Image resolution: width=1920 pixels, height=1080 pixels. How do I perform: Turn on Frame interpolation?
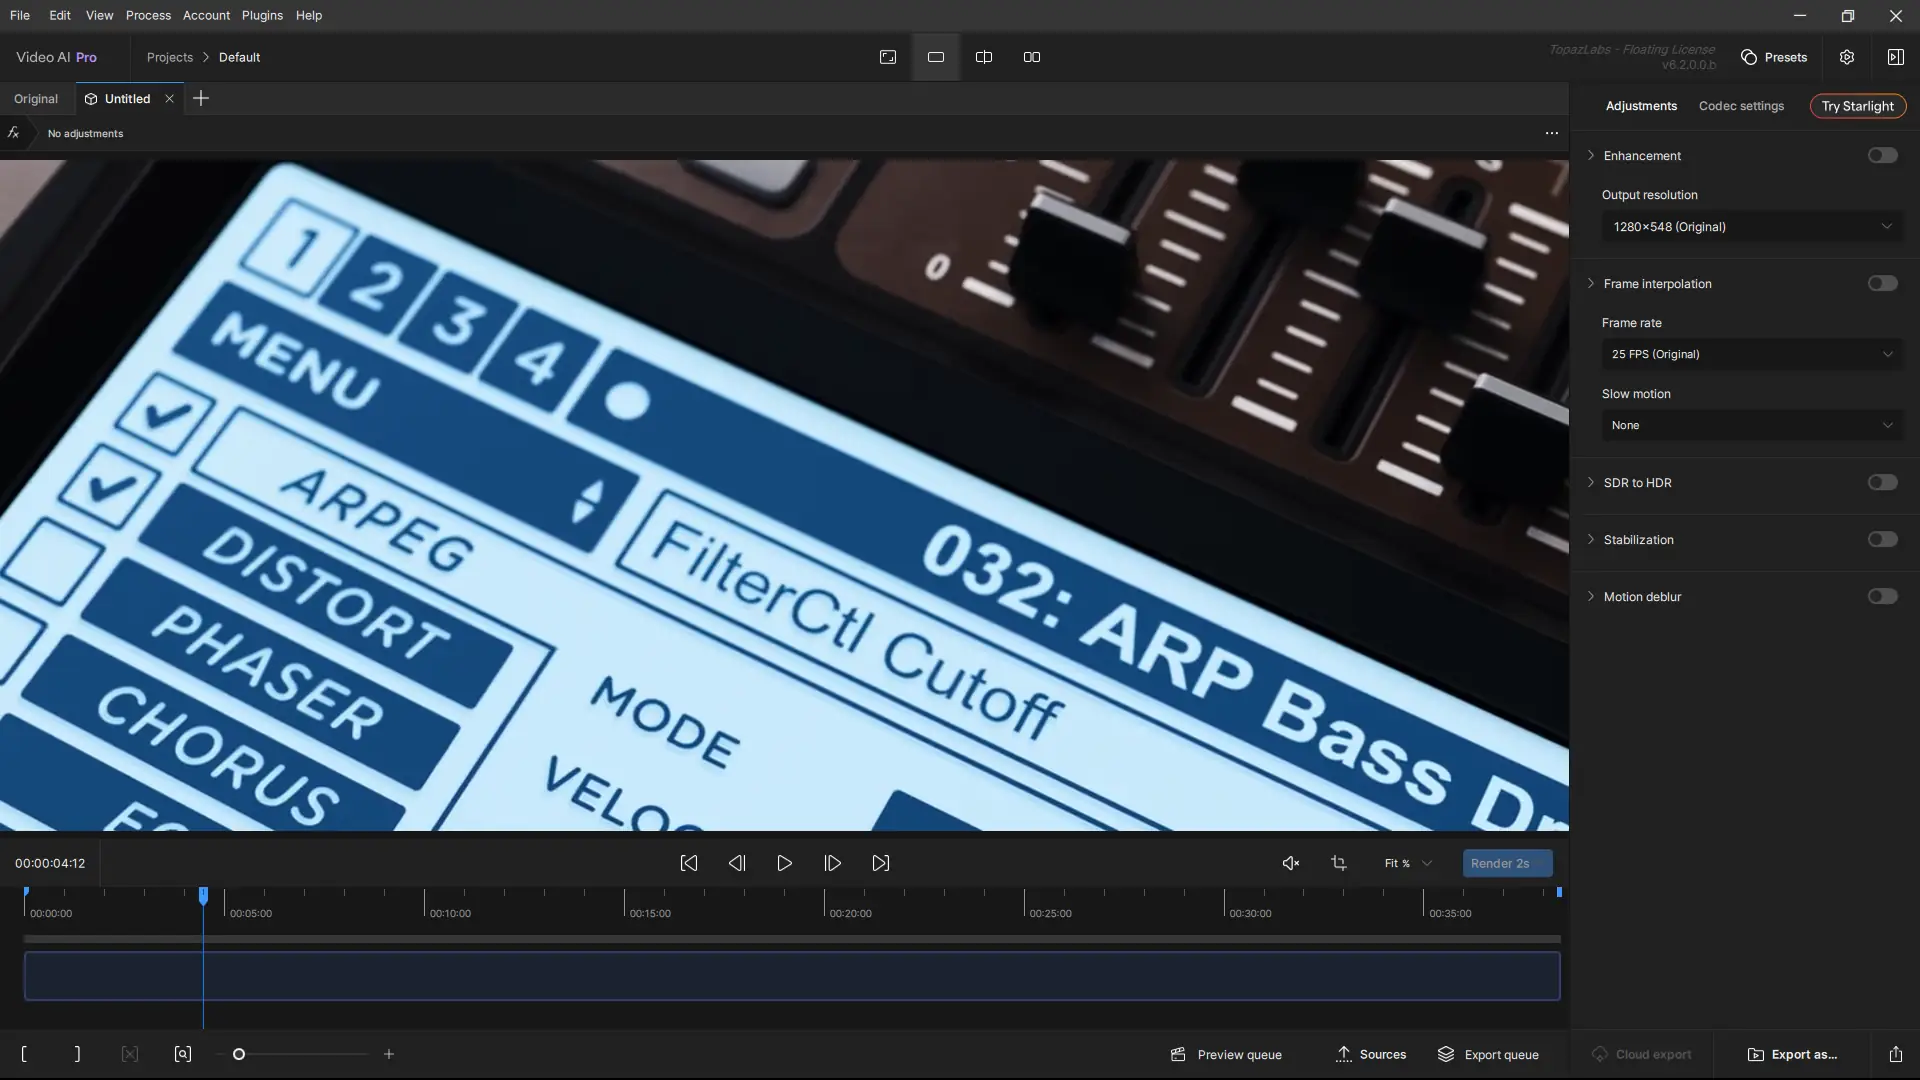(x=1882, y=284)
